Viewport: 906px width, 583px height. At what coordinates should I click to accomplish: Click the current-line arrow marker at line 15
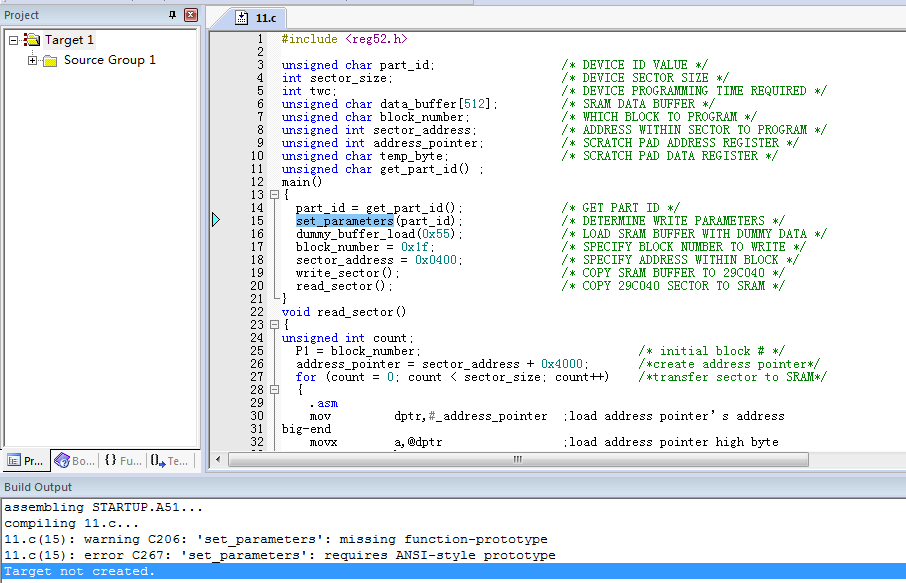(x=216, y=220)
